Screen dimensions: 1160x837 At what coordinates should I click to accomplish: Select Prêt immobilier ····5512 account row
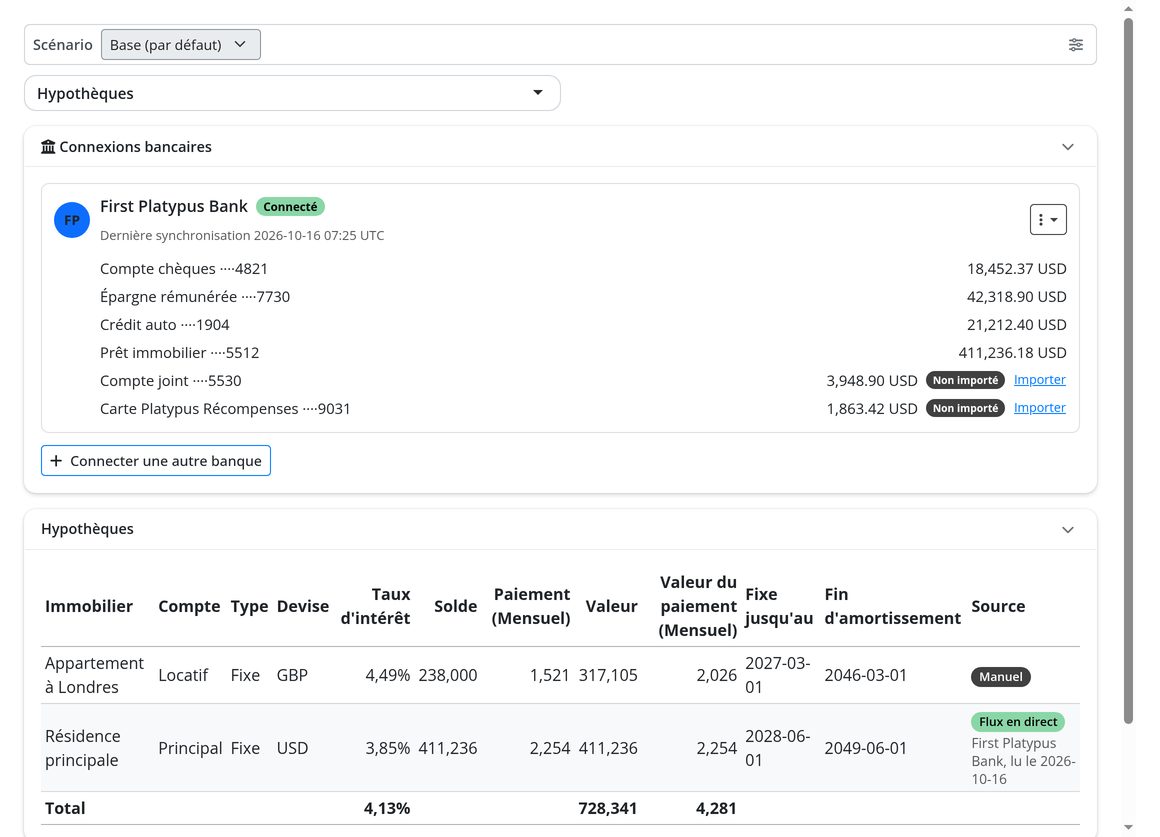(x=583, y=353)
